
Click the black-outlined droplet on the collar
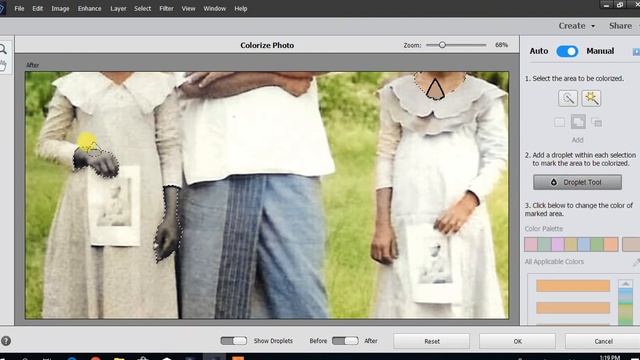tap(435, 89)
